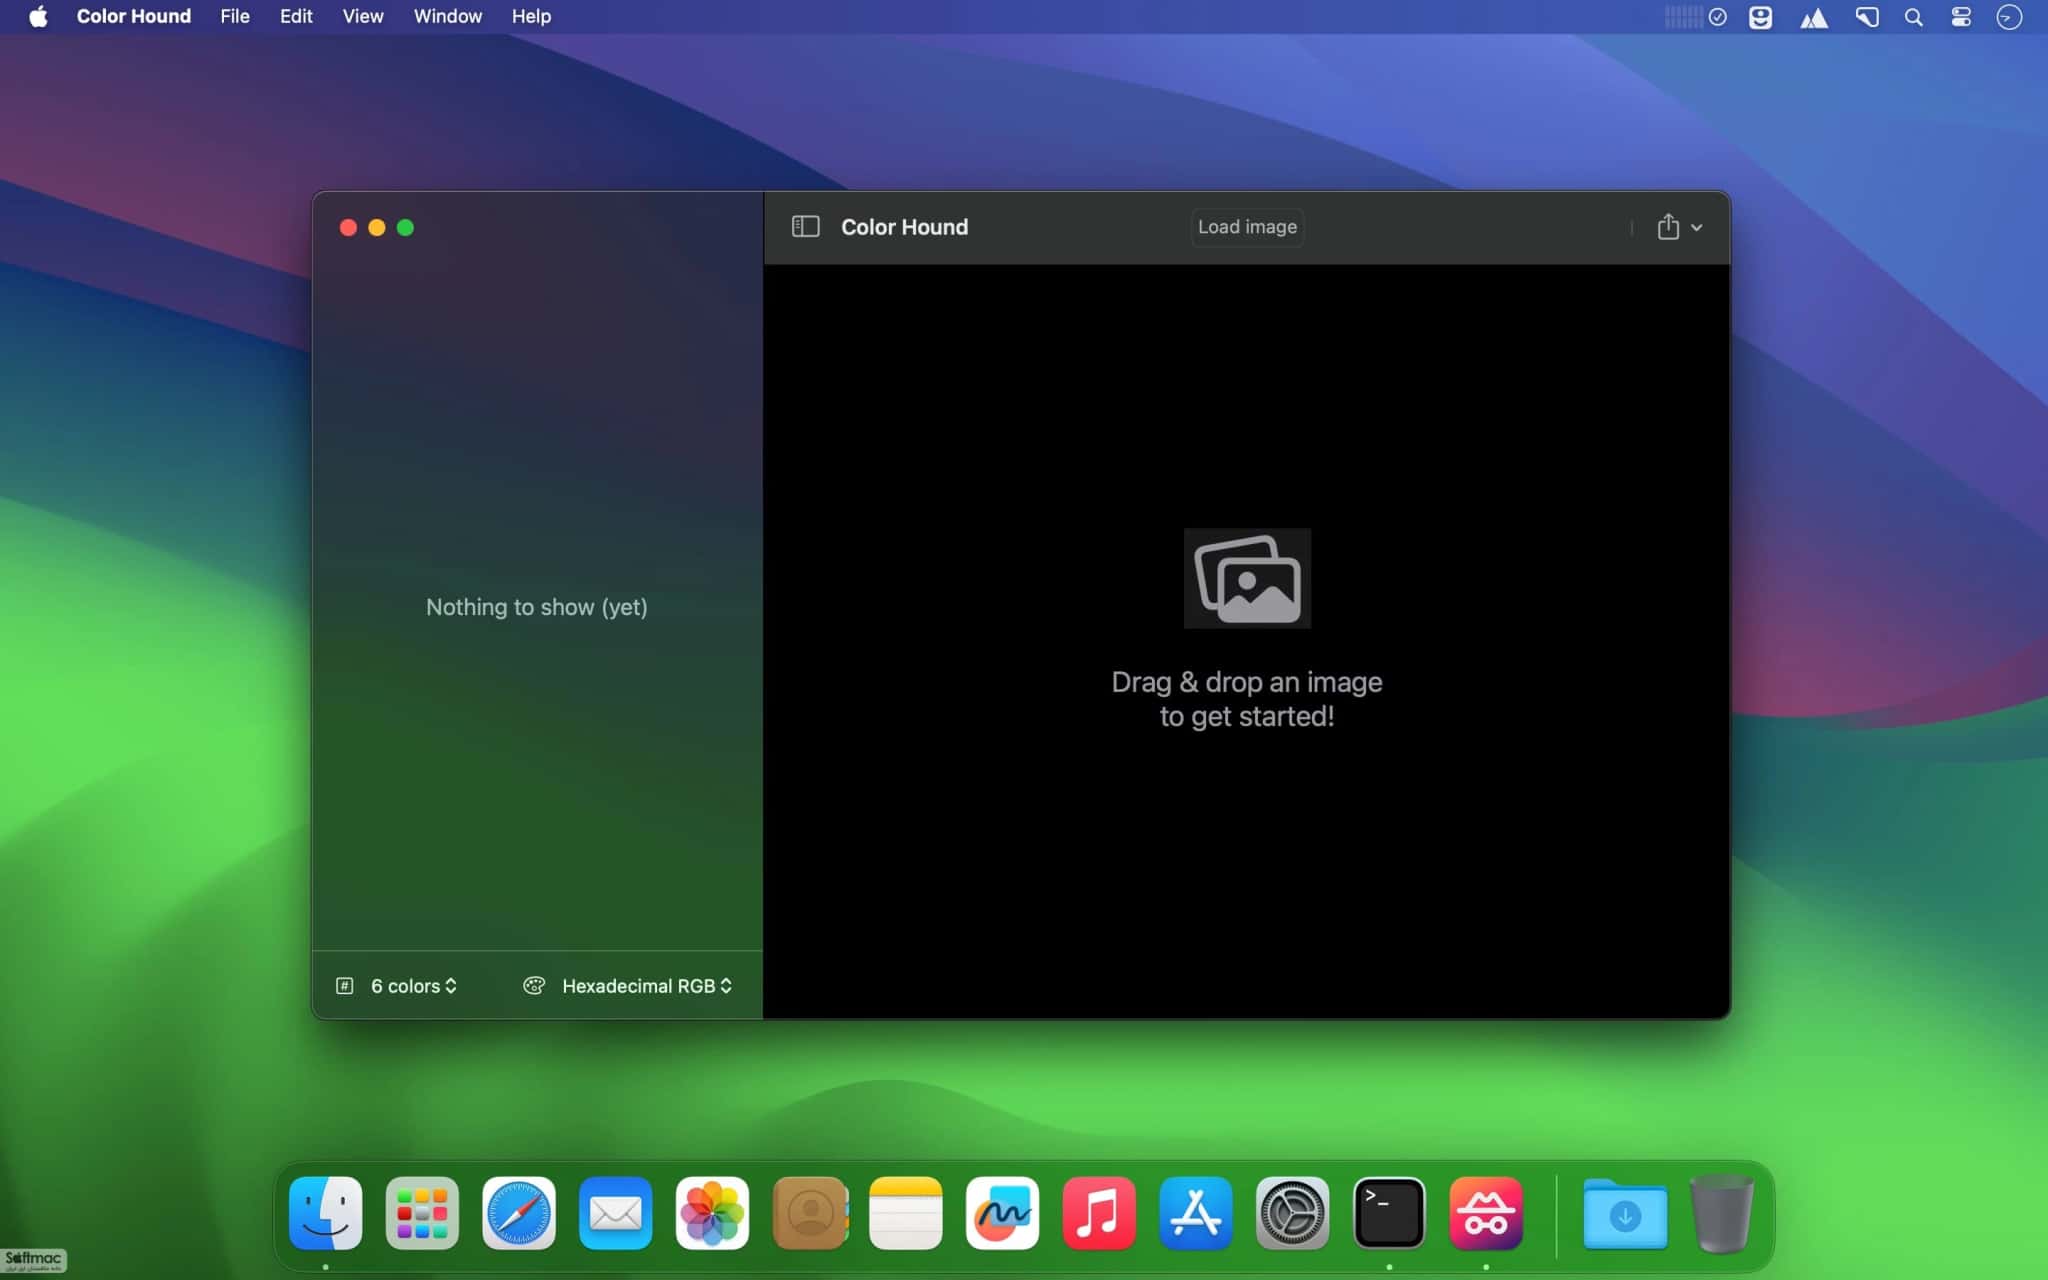The width and height of the screenshot is (2048, 1280).
Task: Click the number sign icon beside 6 colors
Action: pos(345,986)
